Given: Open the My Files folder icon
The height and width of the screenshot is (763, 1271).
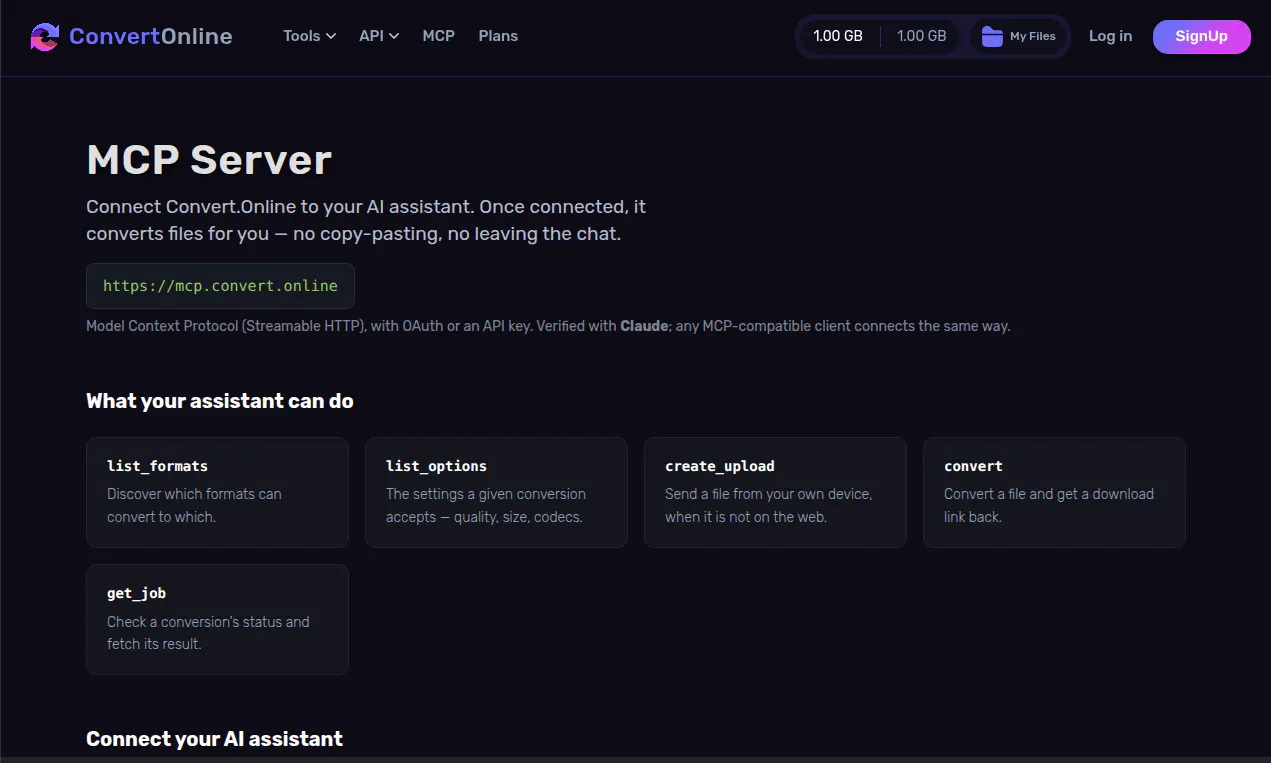Looking at the screenshot, I should (992, 37).
